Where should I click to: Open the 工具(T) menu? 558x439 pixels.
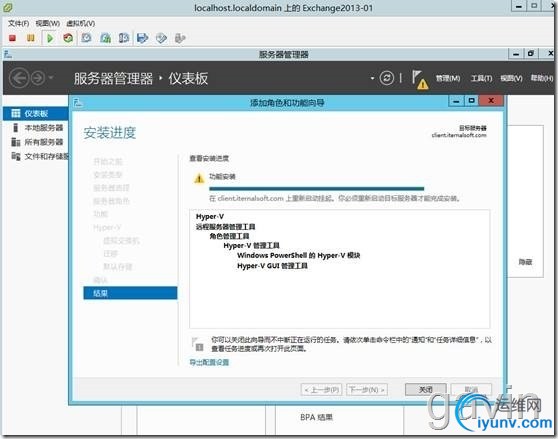click(x=481, y=78)
